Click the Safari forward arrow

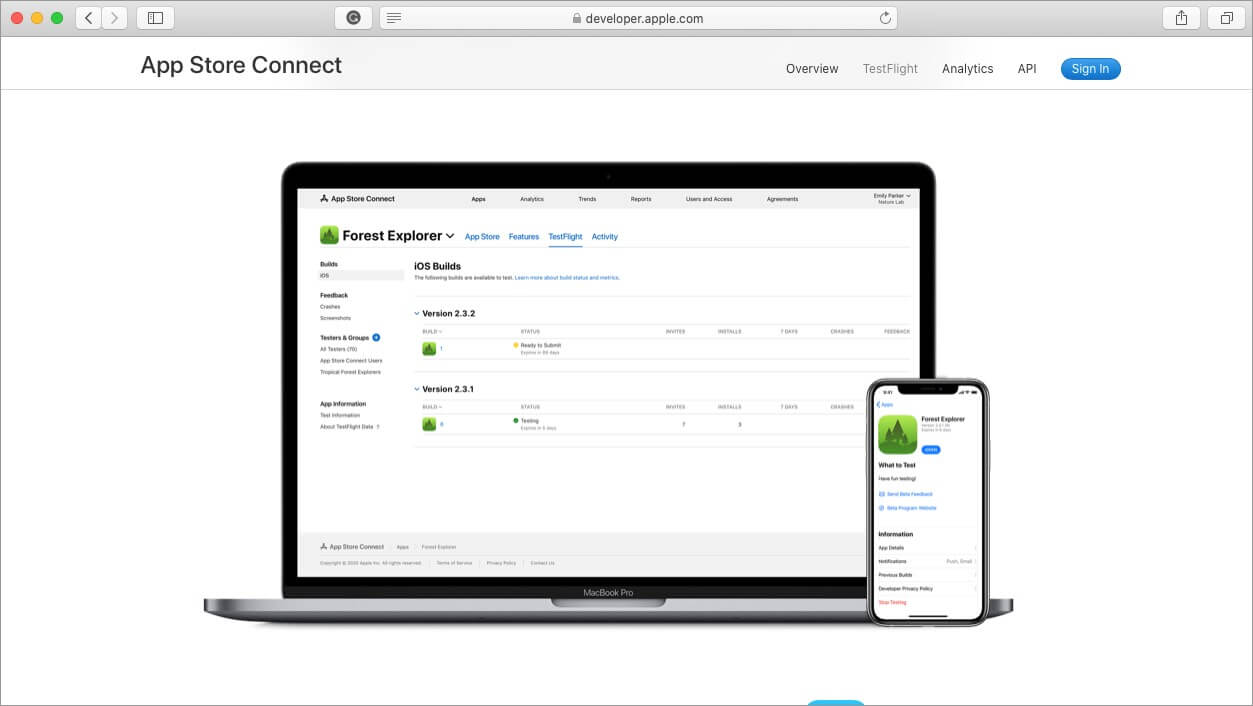click(114, 18)
